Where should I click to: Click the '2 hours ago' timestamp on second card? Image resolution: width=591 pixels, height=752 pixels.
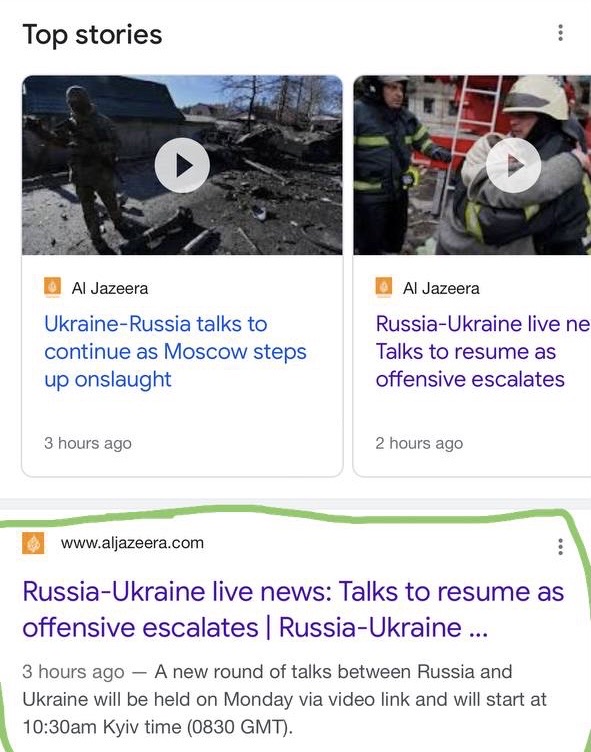pos(419,443)
